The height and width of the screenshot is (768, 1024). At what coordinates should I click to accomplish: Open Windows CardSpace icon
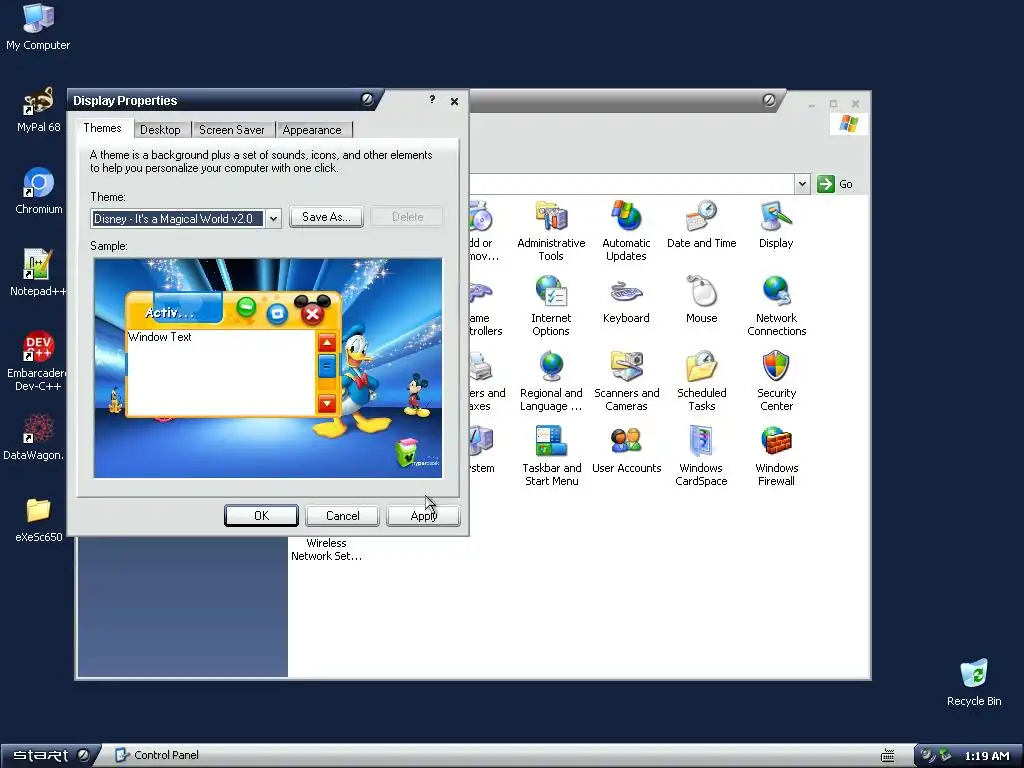[x=701, y=456]
